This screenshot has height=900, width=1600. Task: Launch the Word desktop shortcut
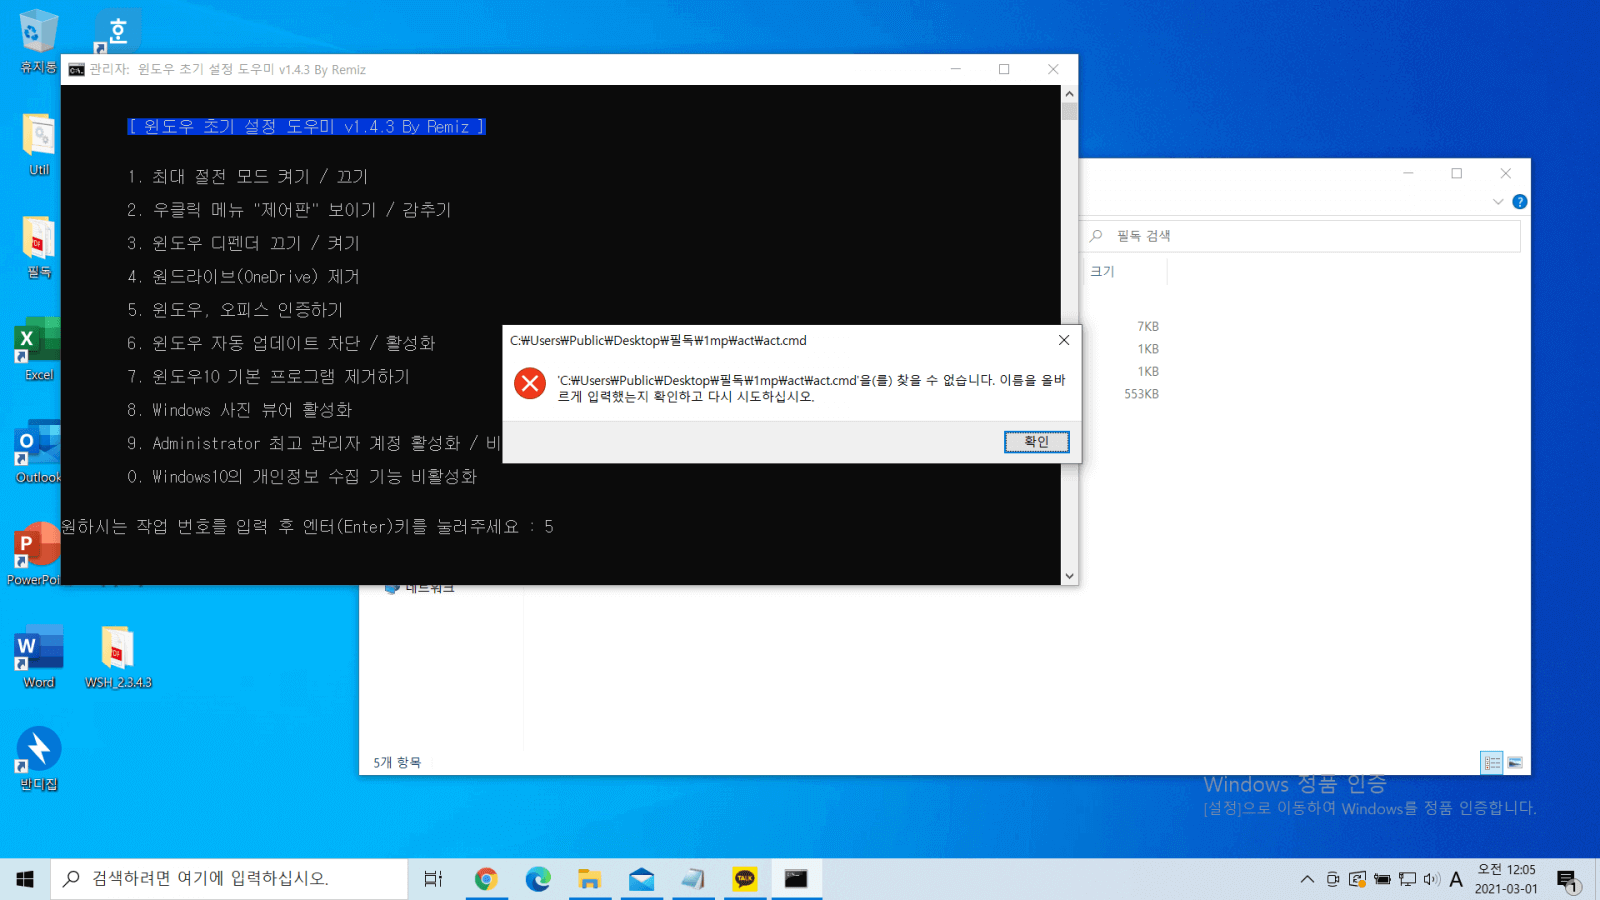pos(38,657)
